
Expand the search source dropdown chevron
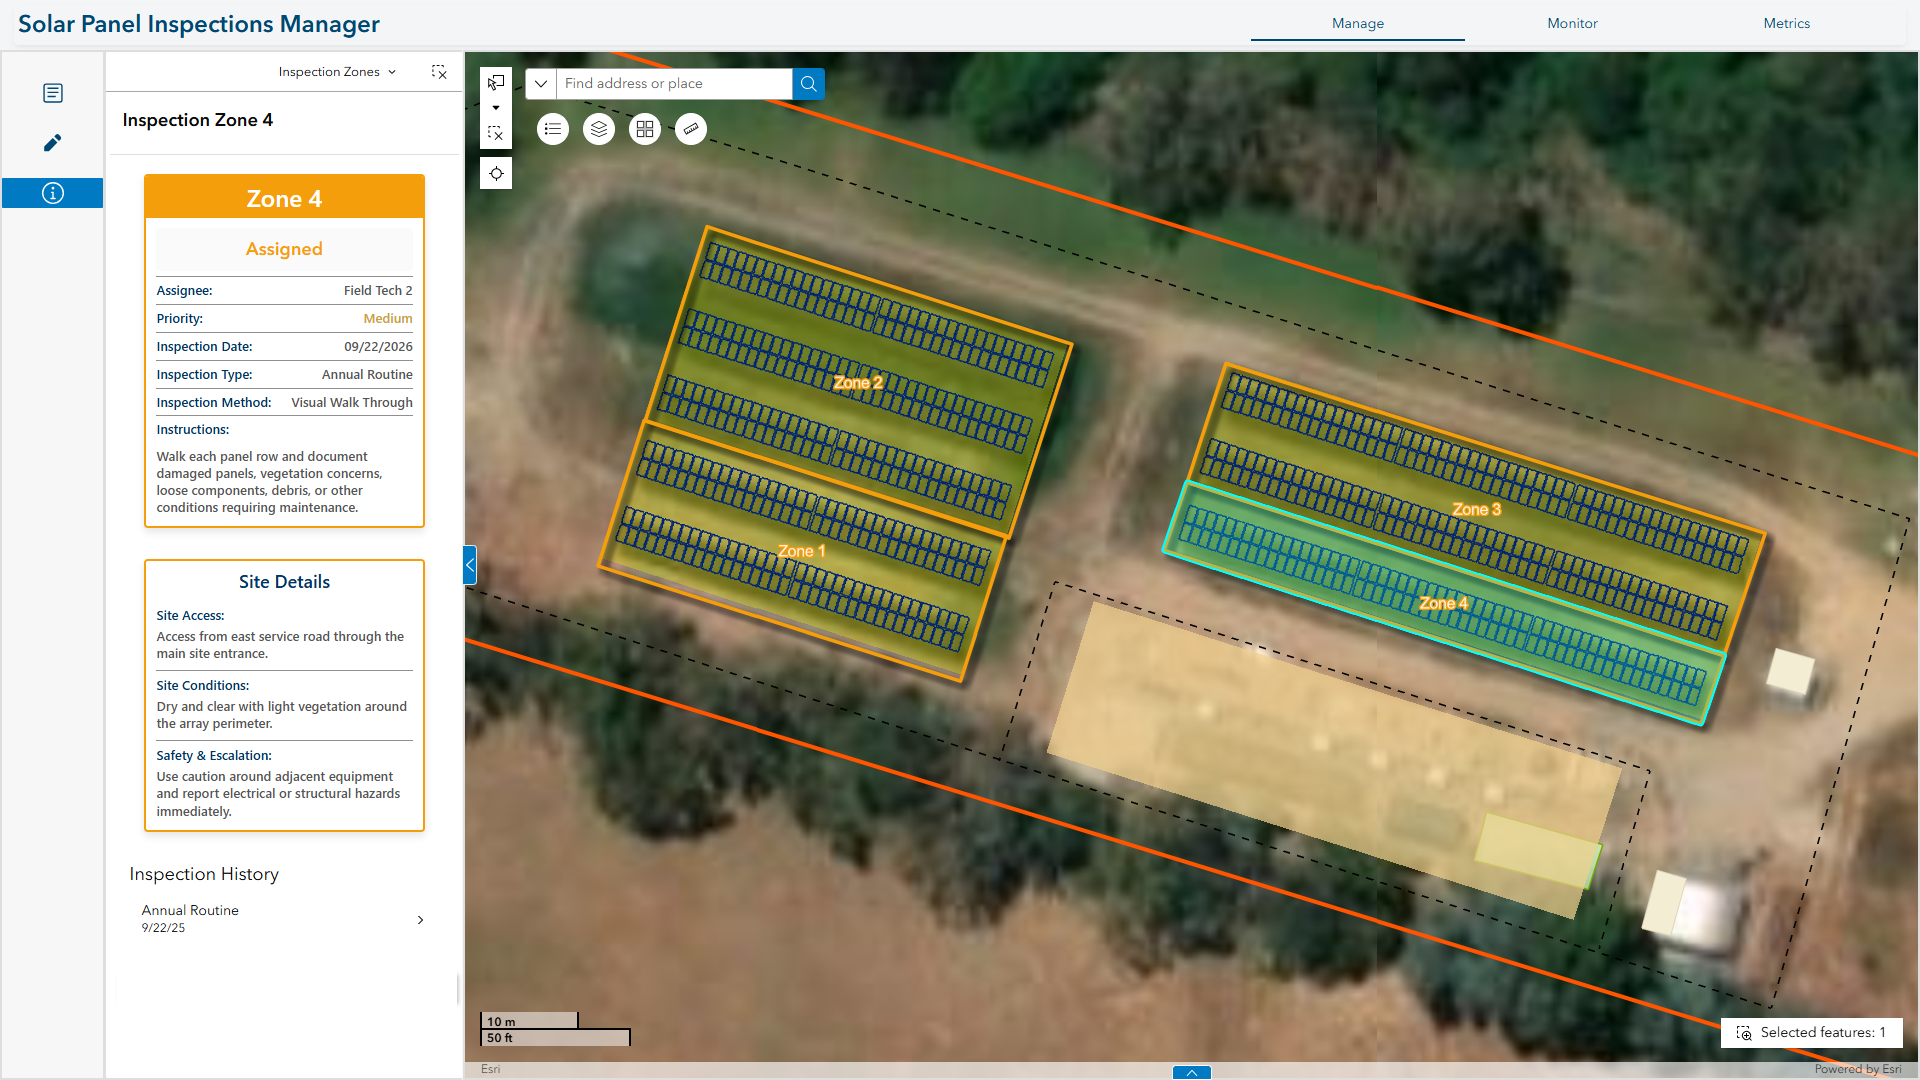point(541,84)
